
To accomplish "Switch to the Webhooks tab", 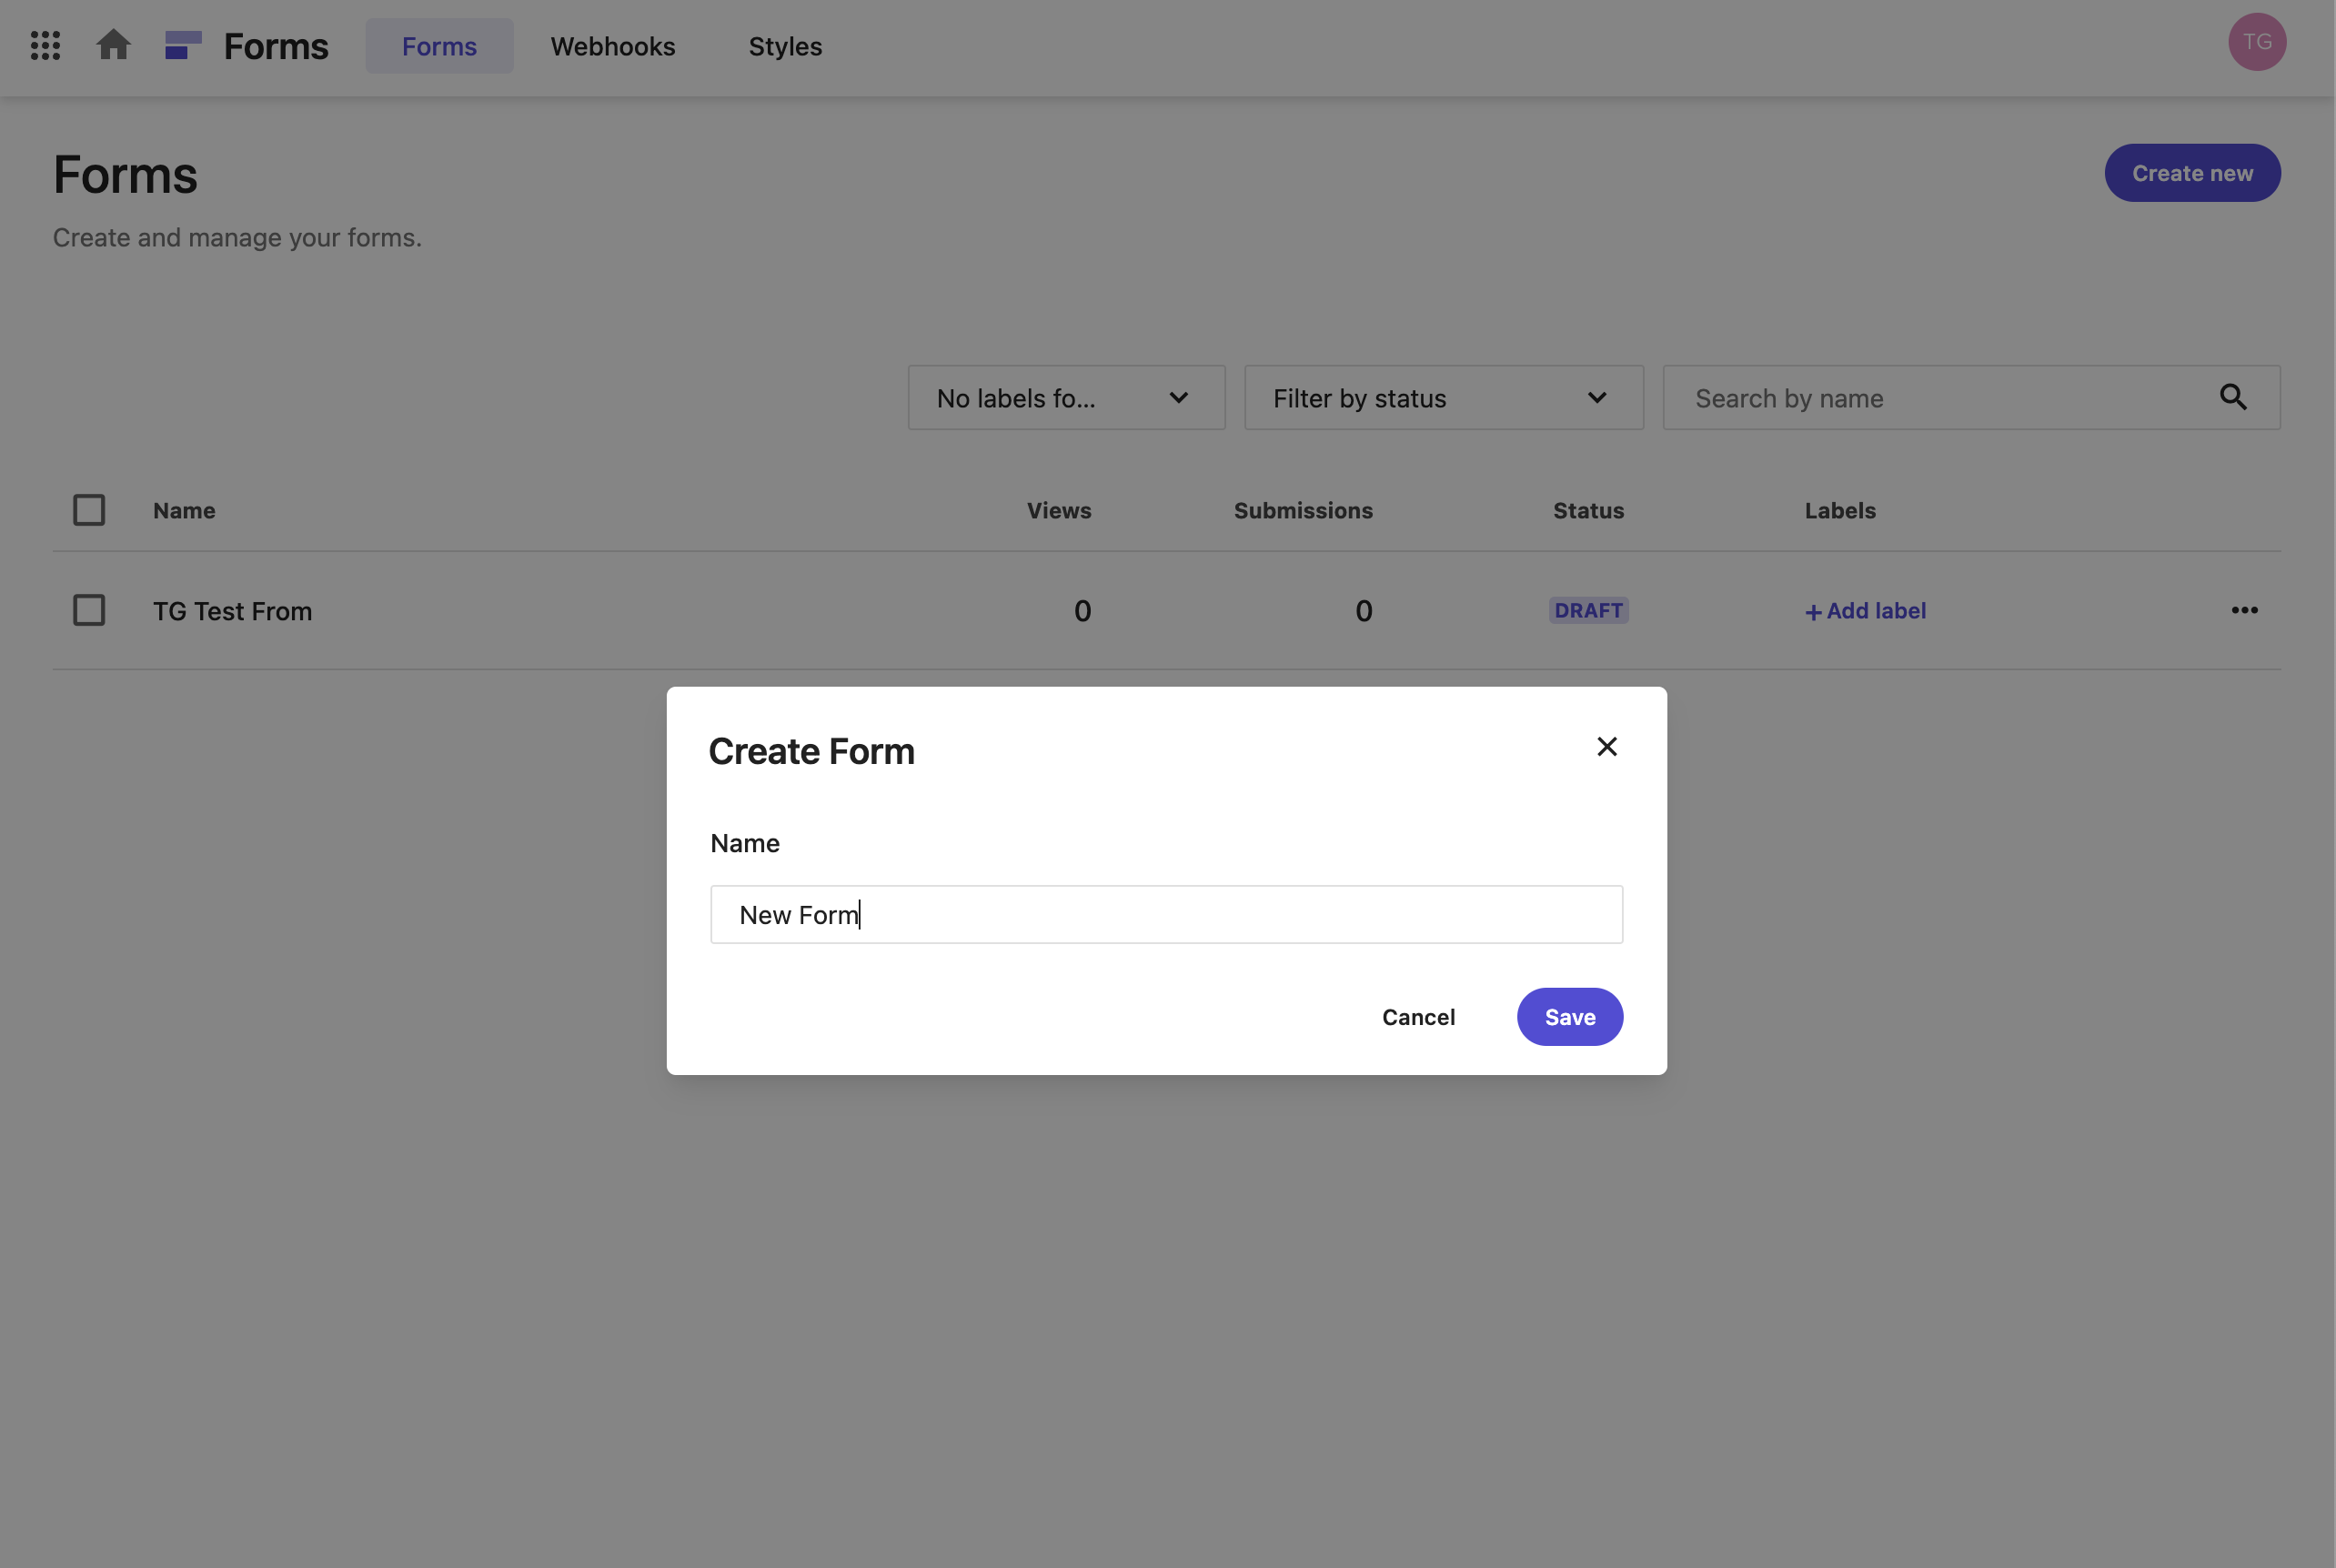I will [x=612, y=46].
